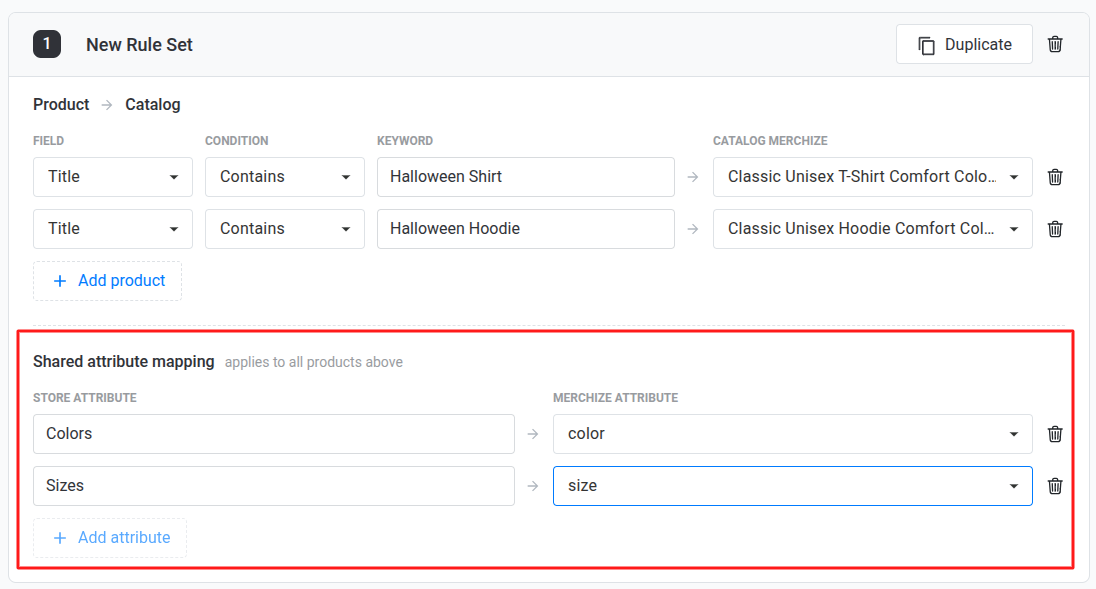1096x589 pixels.
Task: Click the CATALOG MERCHIZE column header
Action: (x=770, y=140)
